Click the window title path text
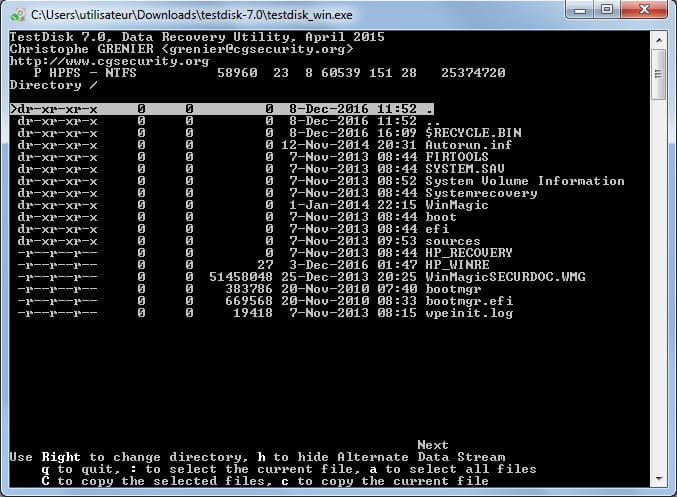Image resolution: width=677 pixels, height=497 pixels. coord(192,15)
